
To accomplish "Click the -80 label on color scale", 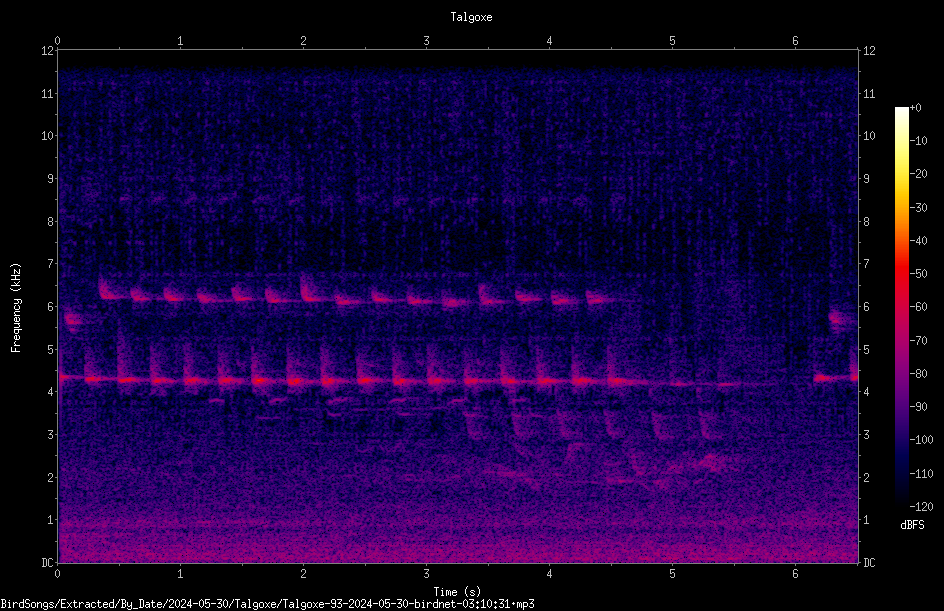I will (918, 373).
